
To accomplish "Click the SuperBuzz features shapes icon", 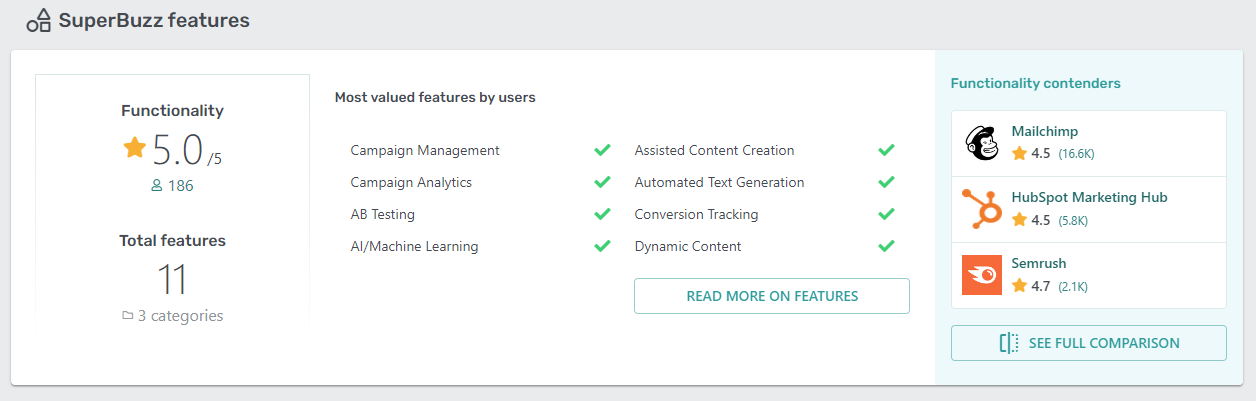I will 39,20.
